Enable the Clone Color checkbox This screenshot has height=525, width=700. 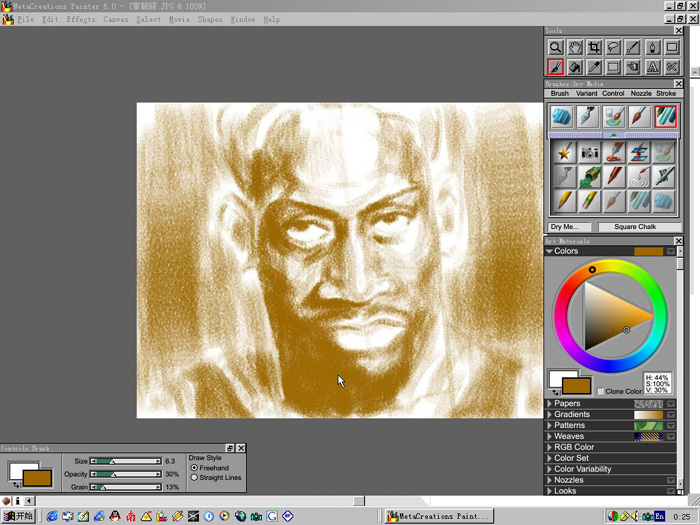[600, 391]
